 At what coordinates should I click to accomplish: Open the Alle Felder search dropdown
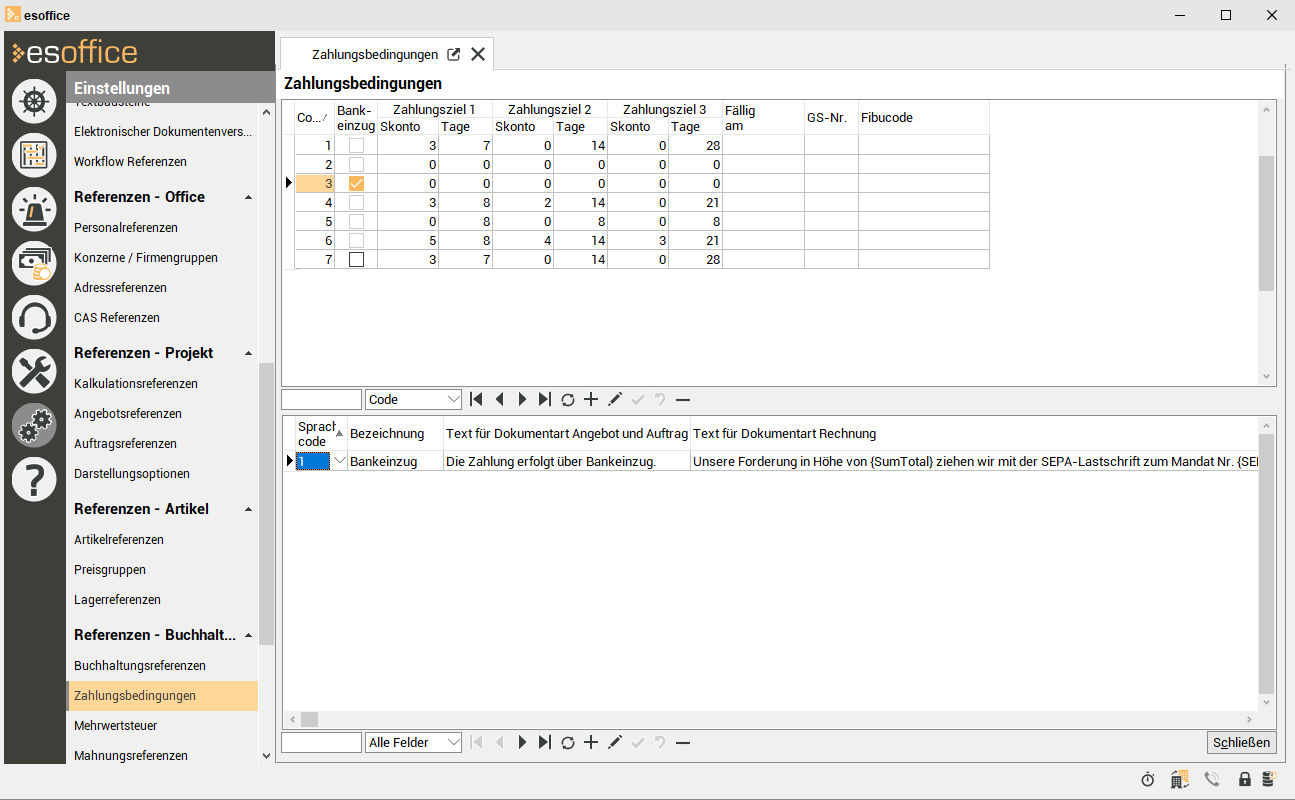coord(453,742)
